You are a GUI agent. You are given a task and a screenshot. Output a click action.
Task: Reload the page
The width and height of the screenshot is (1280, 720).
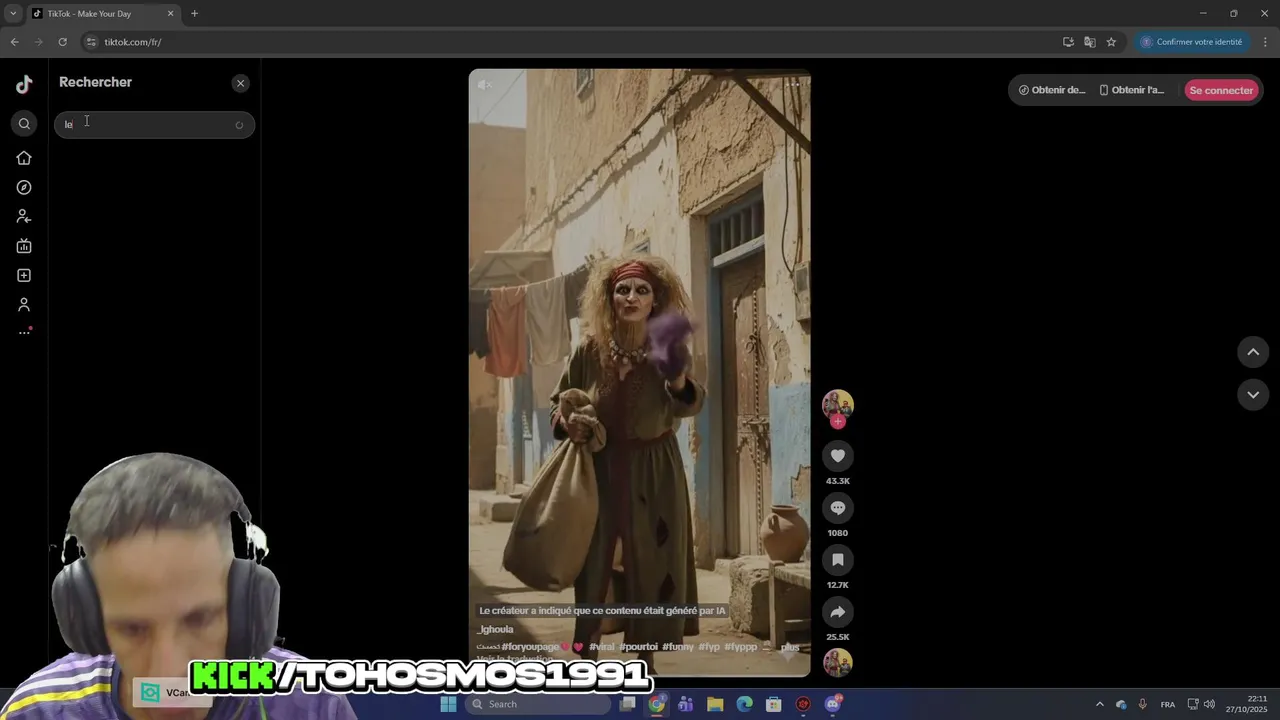pyautogui.click(x=62, y=42)
